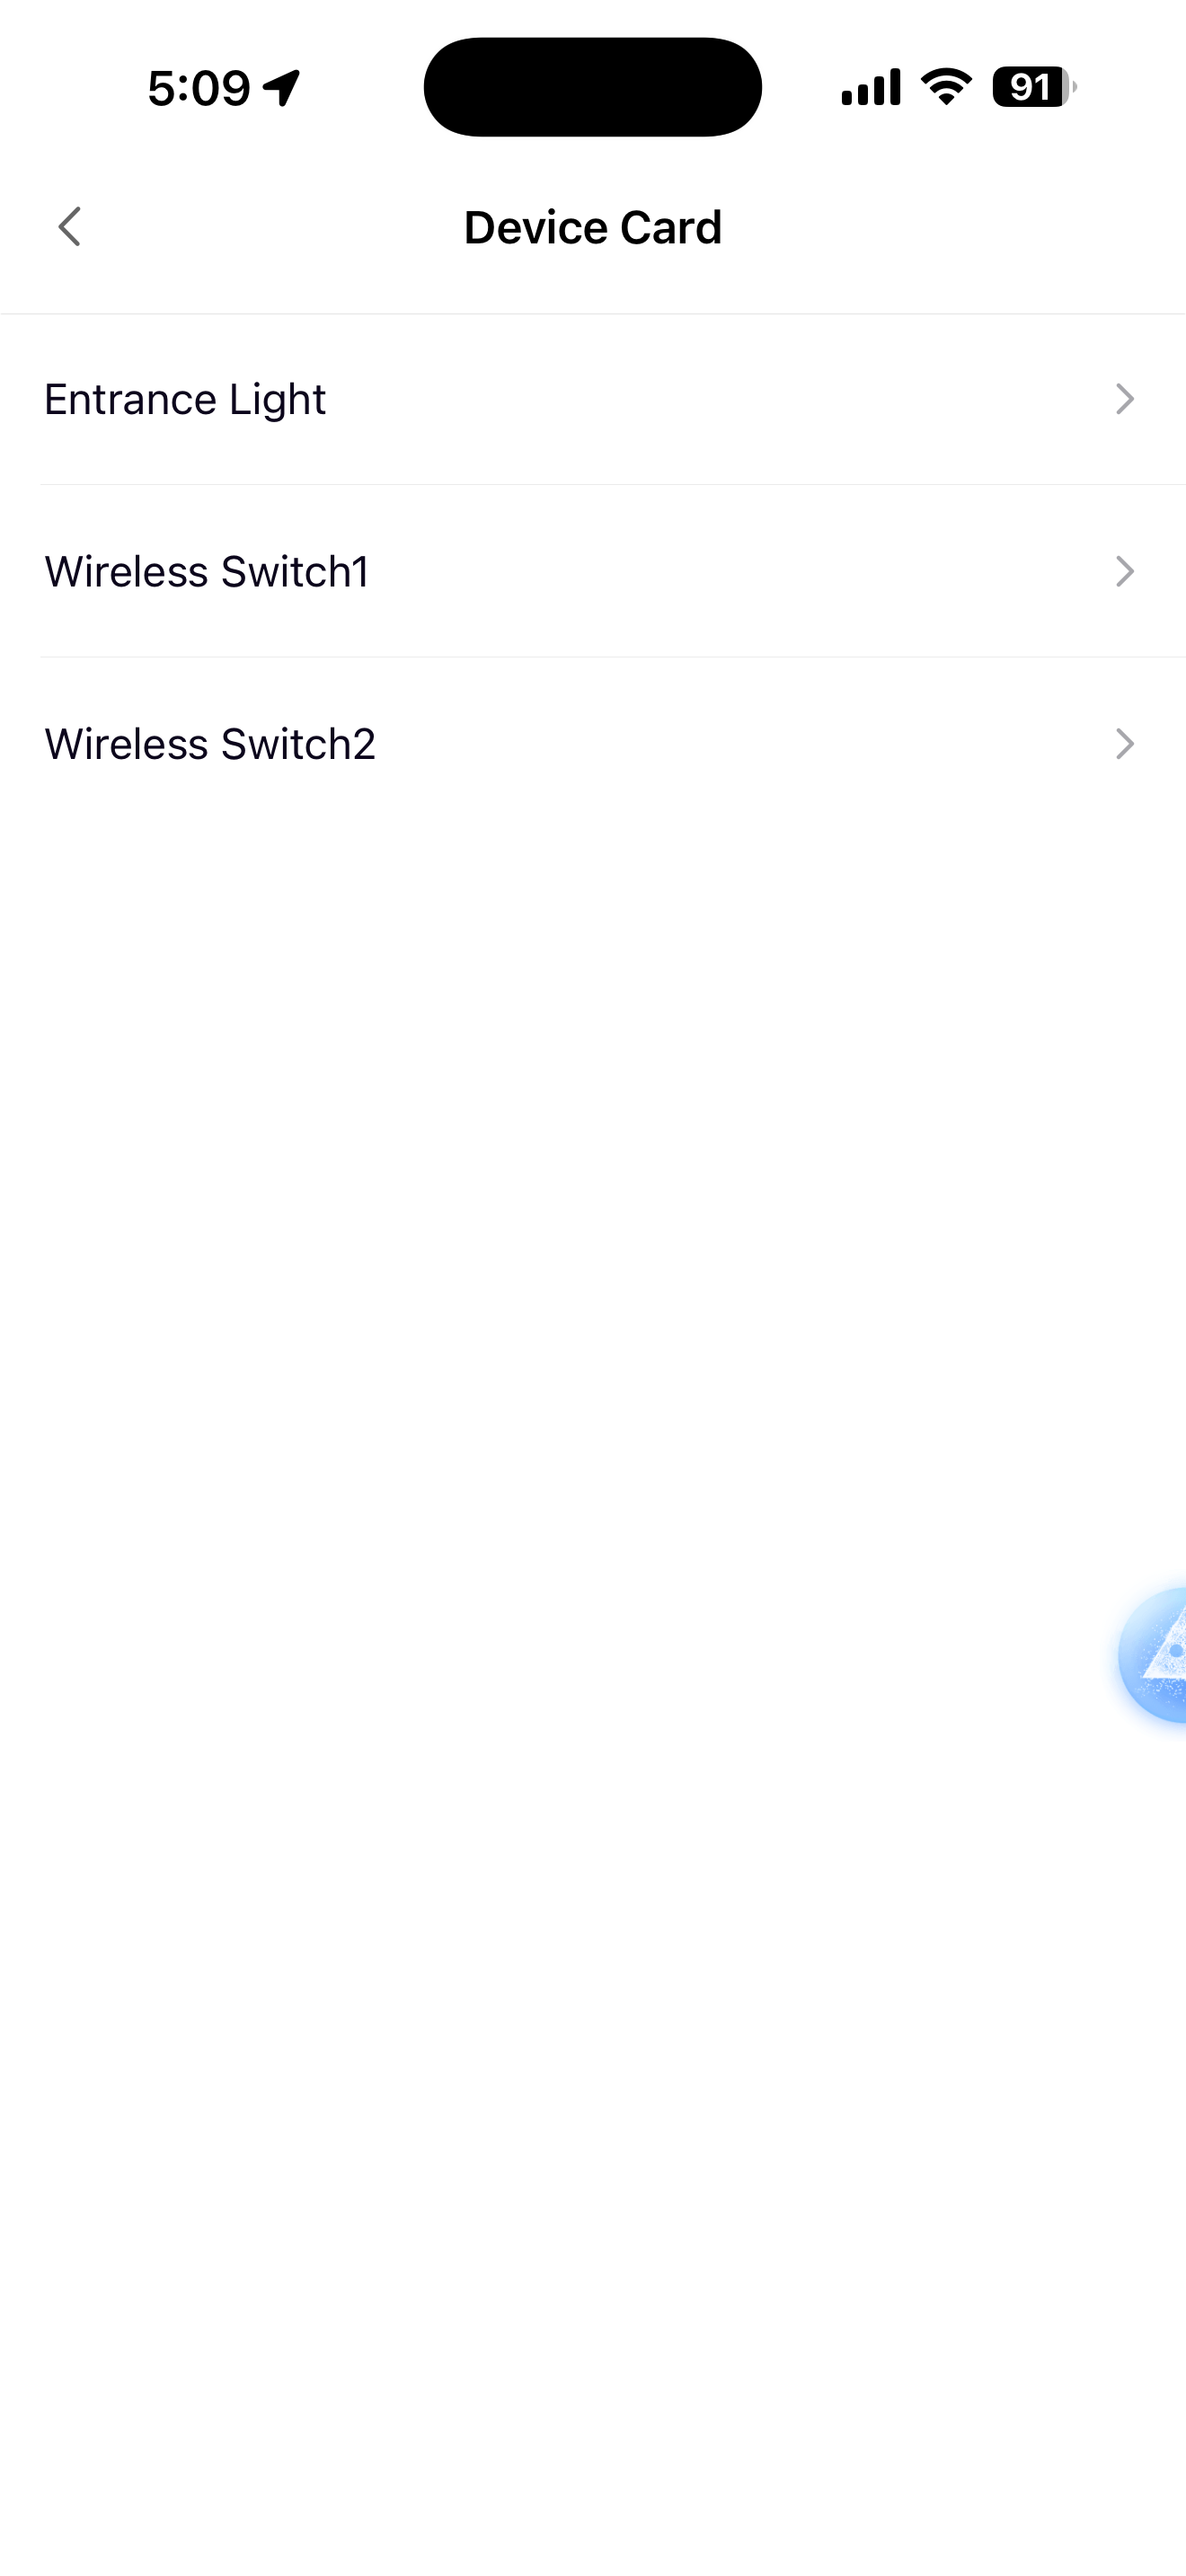Open the Wireless Switch2 entry

click(x=593, y=743)
